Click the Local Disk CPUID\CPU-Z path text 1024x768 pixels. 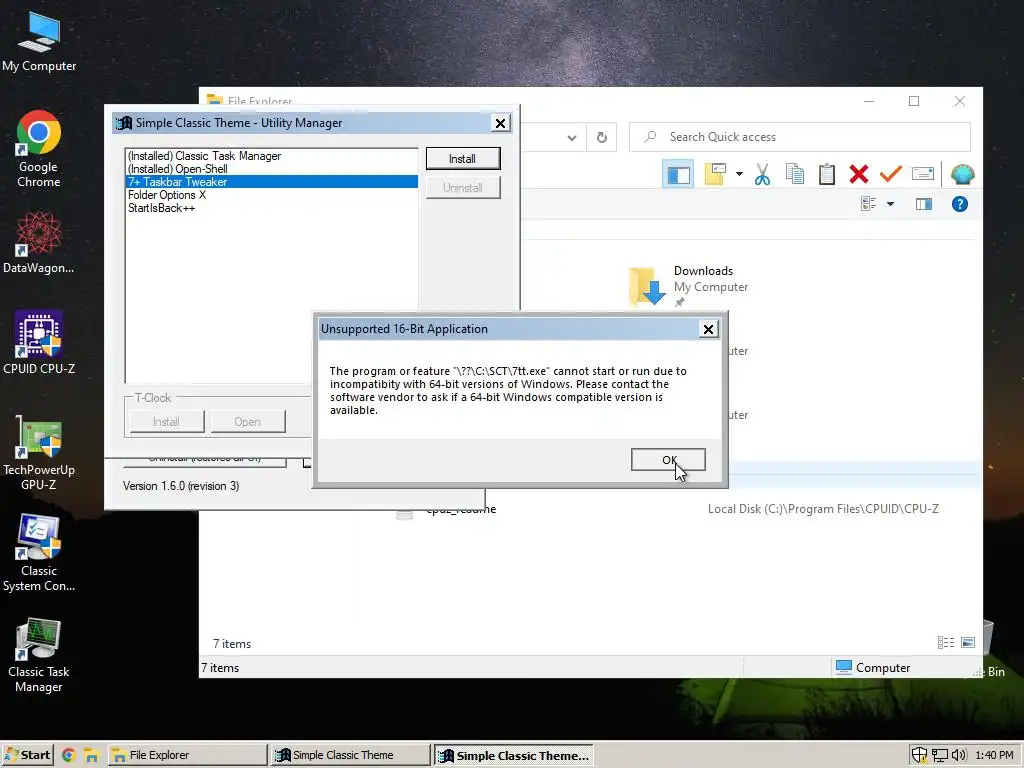[823, 509]
